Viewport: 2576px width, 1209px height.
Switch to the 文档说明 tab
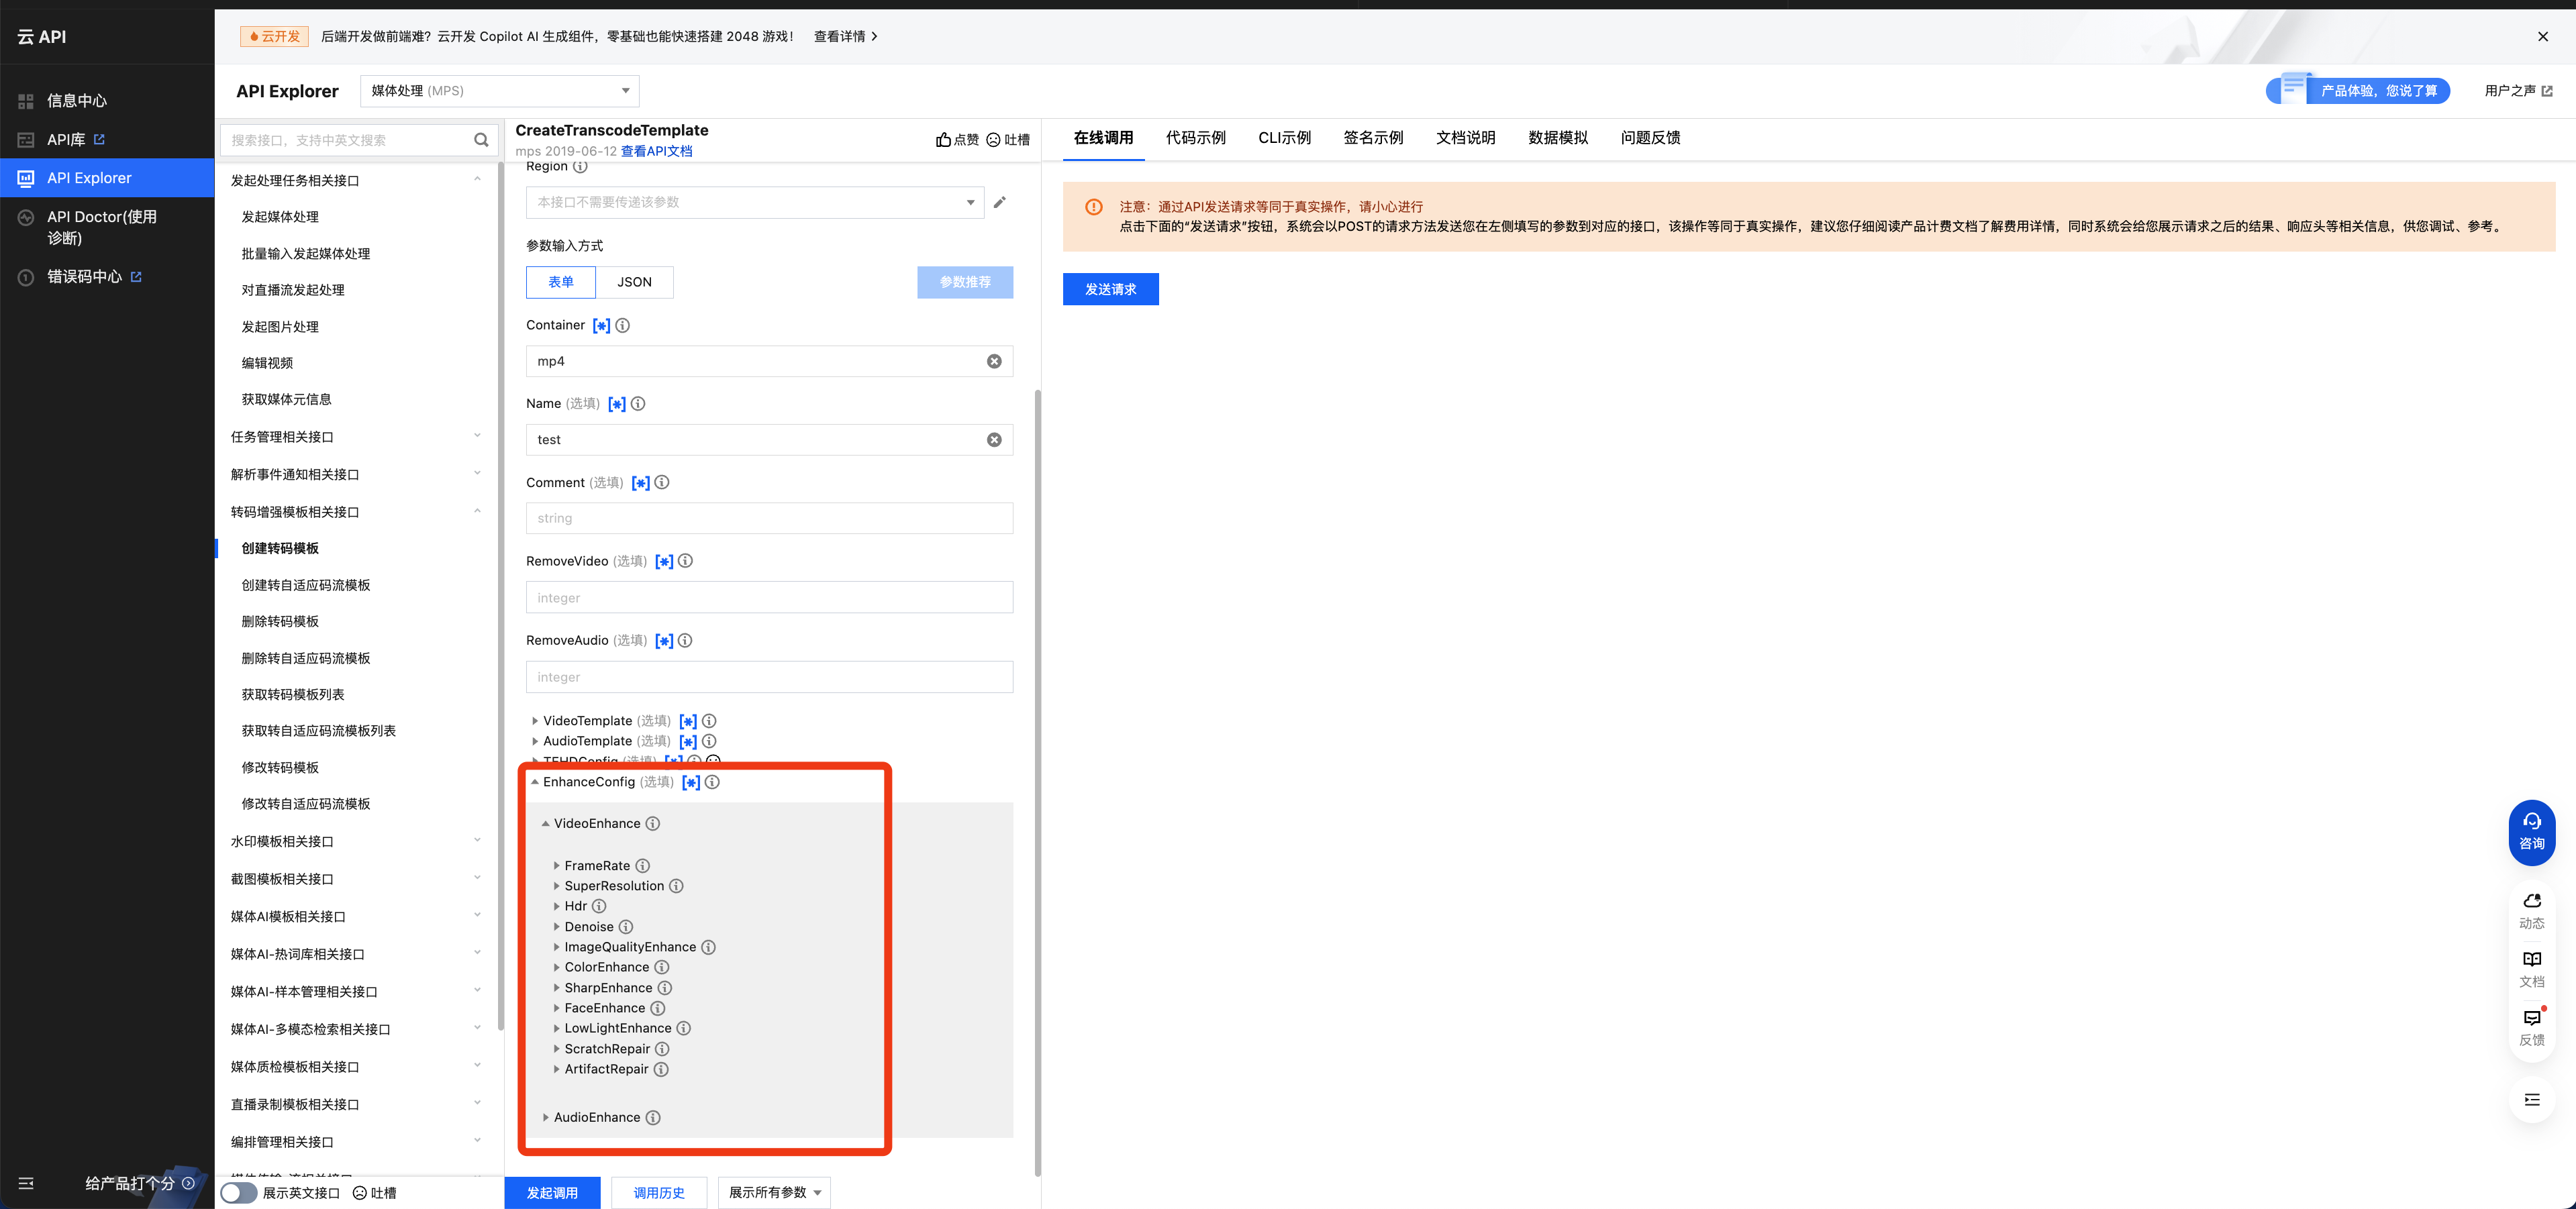pos(1465,138)
